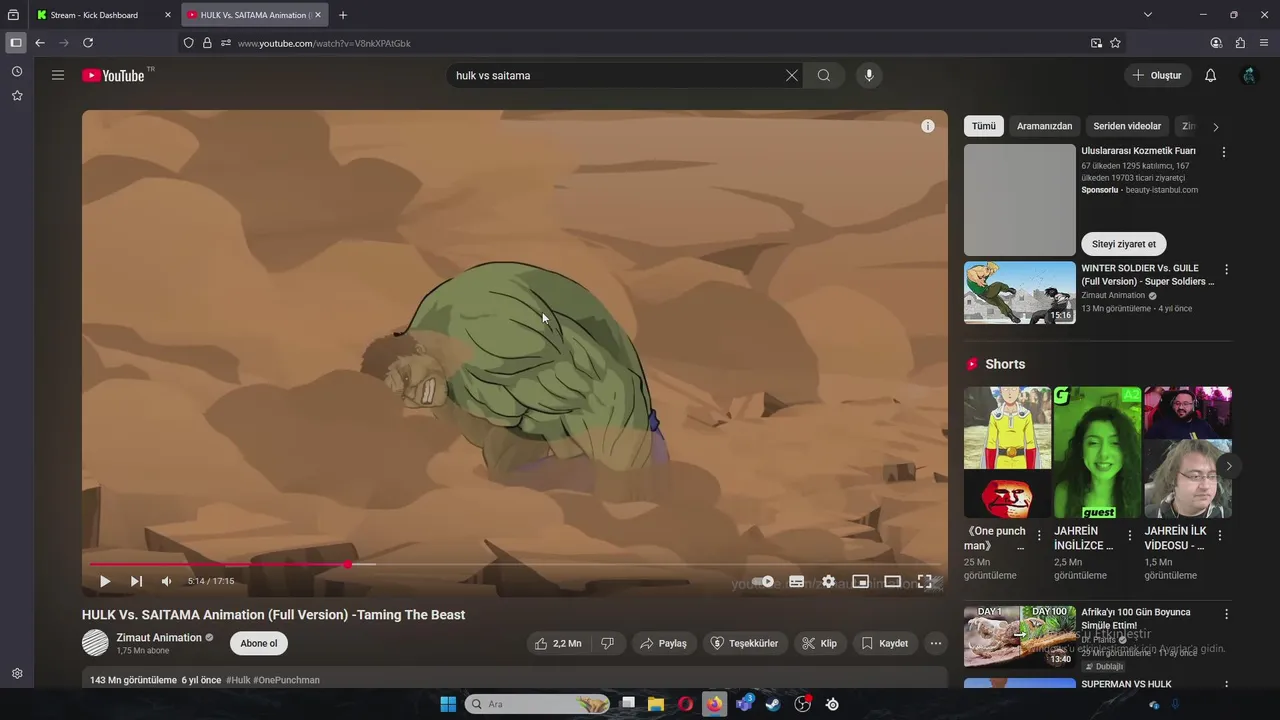This screenshot has width=1280, height=720.
Task: Open the Oluştur create menu
Action: click(1157, 75)
